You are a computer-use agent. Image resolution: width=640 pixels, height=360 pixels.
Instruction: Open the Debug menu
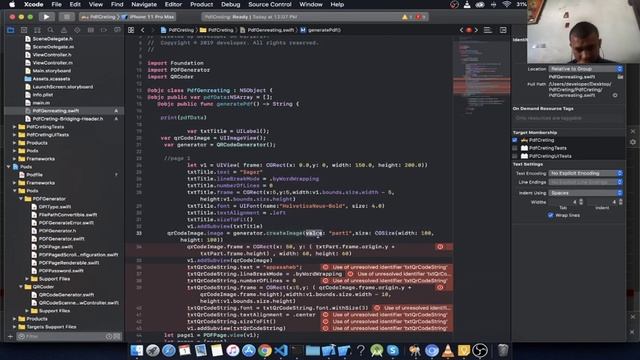click(230, 4)
